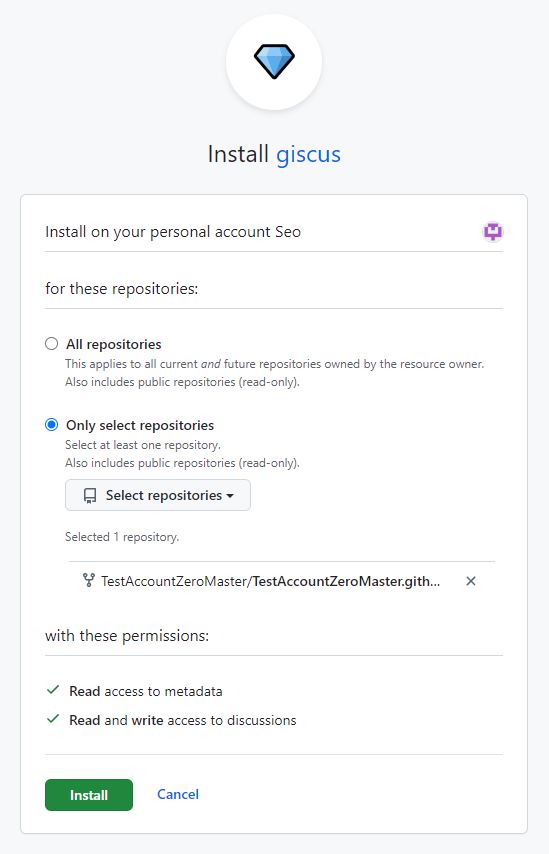The image size is (549, 854).
Task: Select the All repositories radio button
Action: point(51,344)
